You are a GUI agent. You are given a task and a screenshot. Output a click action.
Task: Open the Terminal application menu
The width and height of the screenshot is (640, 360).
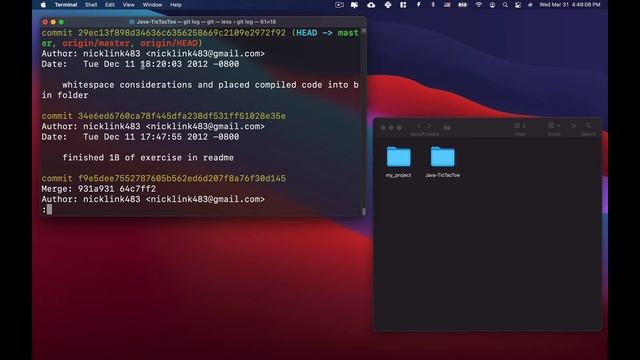pyautogui.click(x=66, y=5)
